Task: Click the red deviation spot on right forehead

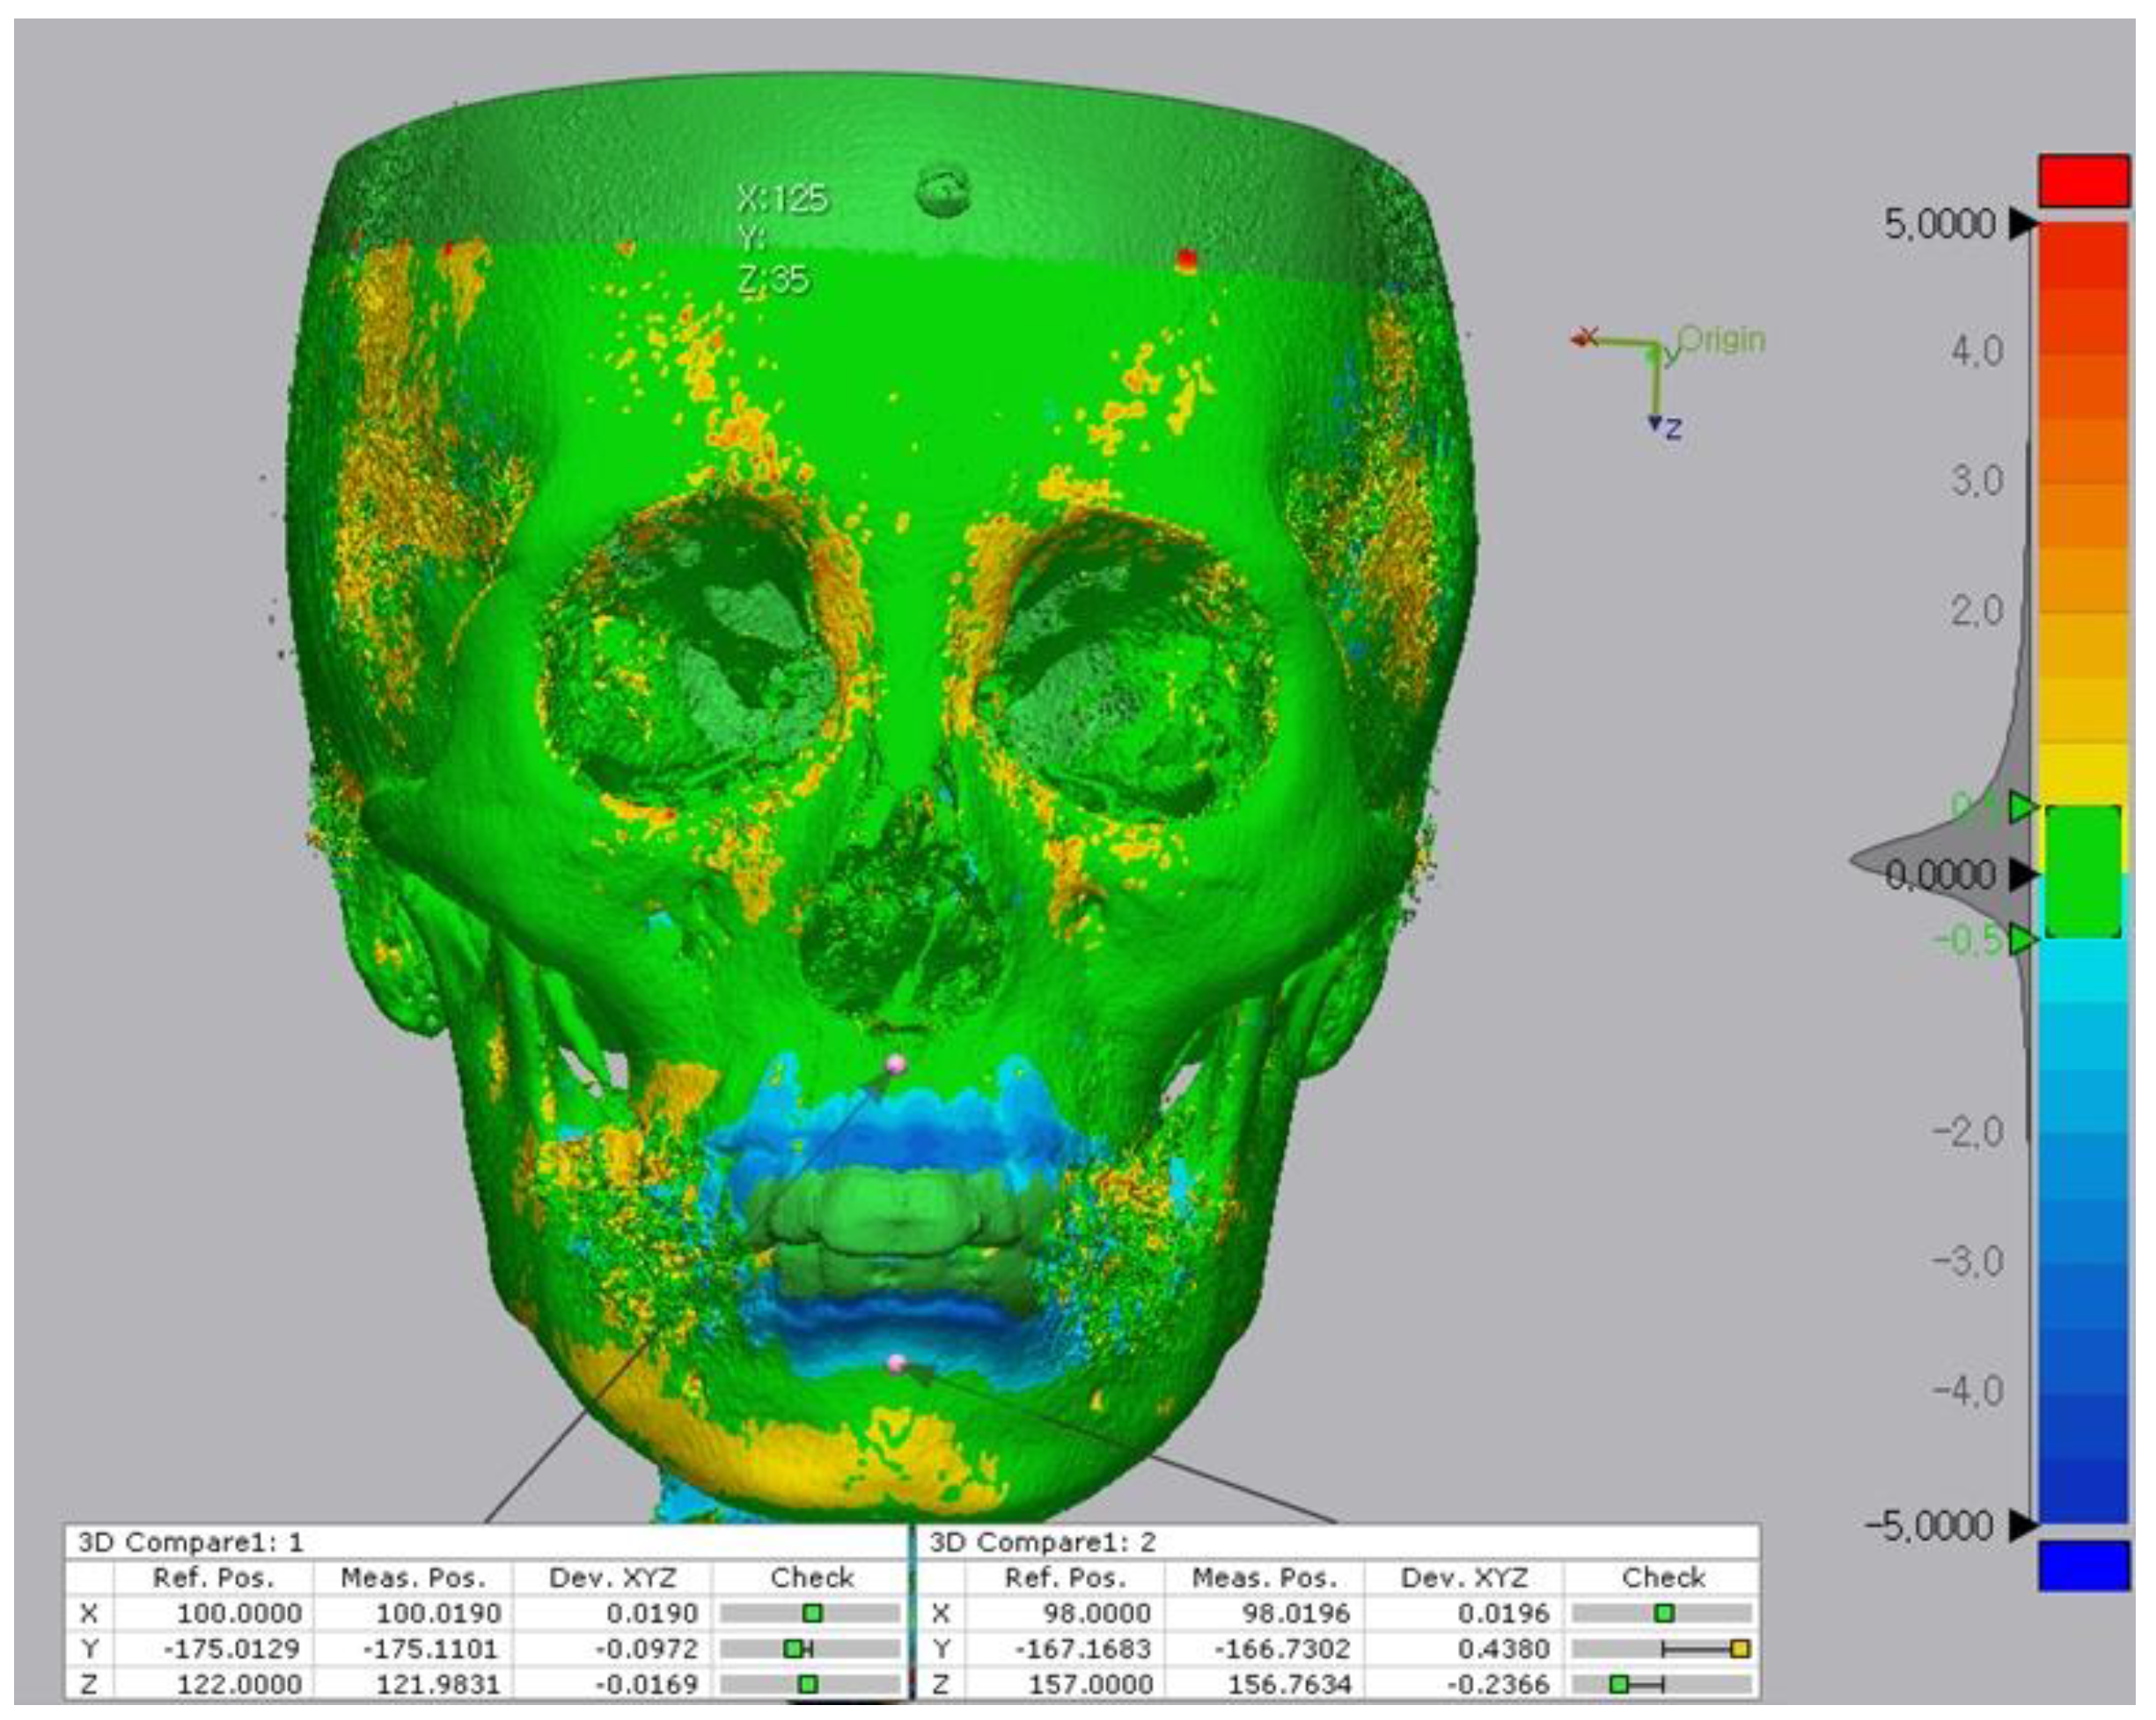Action: pos(1186,260)
